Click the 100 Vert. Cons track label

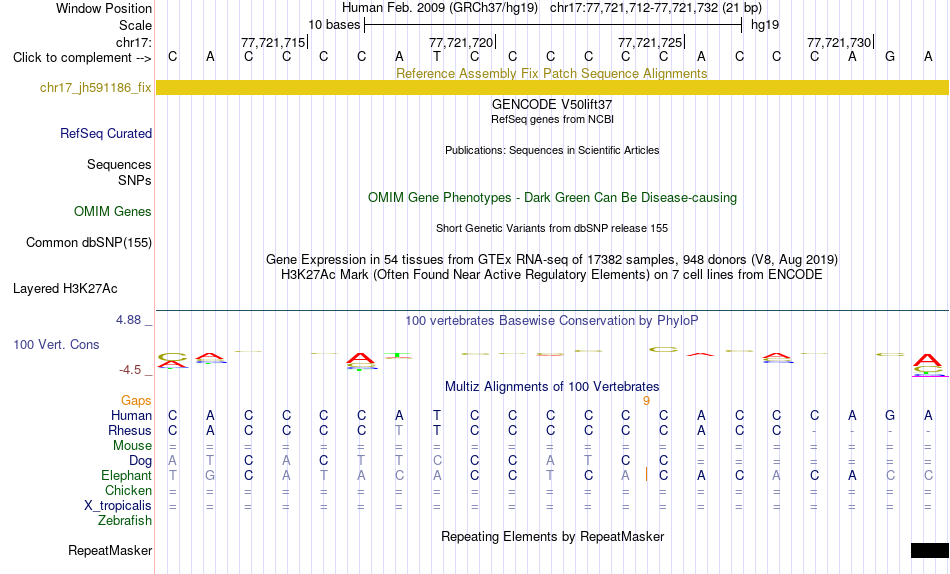(x=56, y=344)
